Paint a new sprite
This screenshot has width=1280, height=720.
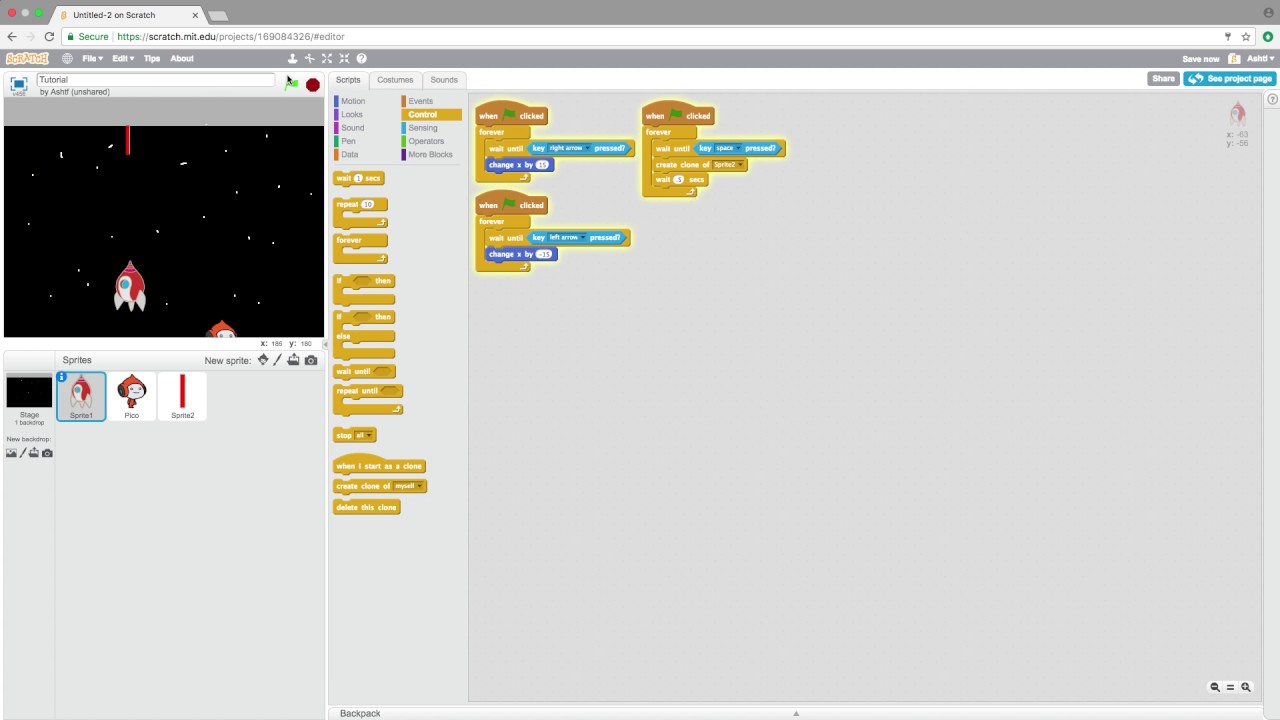click(x=278, y=360)
